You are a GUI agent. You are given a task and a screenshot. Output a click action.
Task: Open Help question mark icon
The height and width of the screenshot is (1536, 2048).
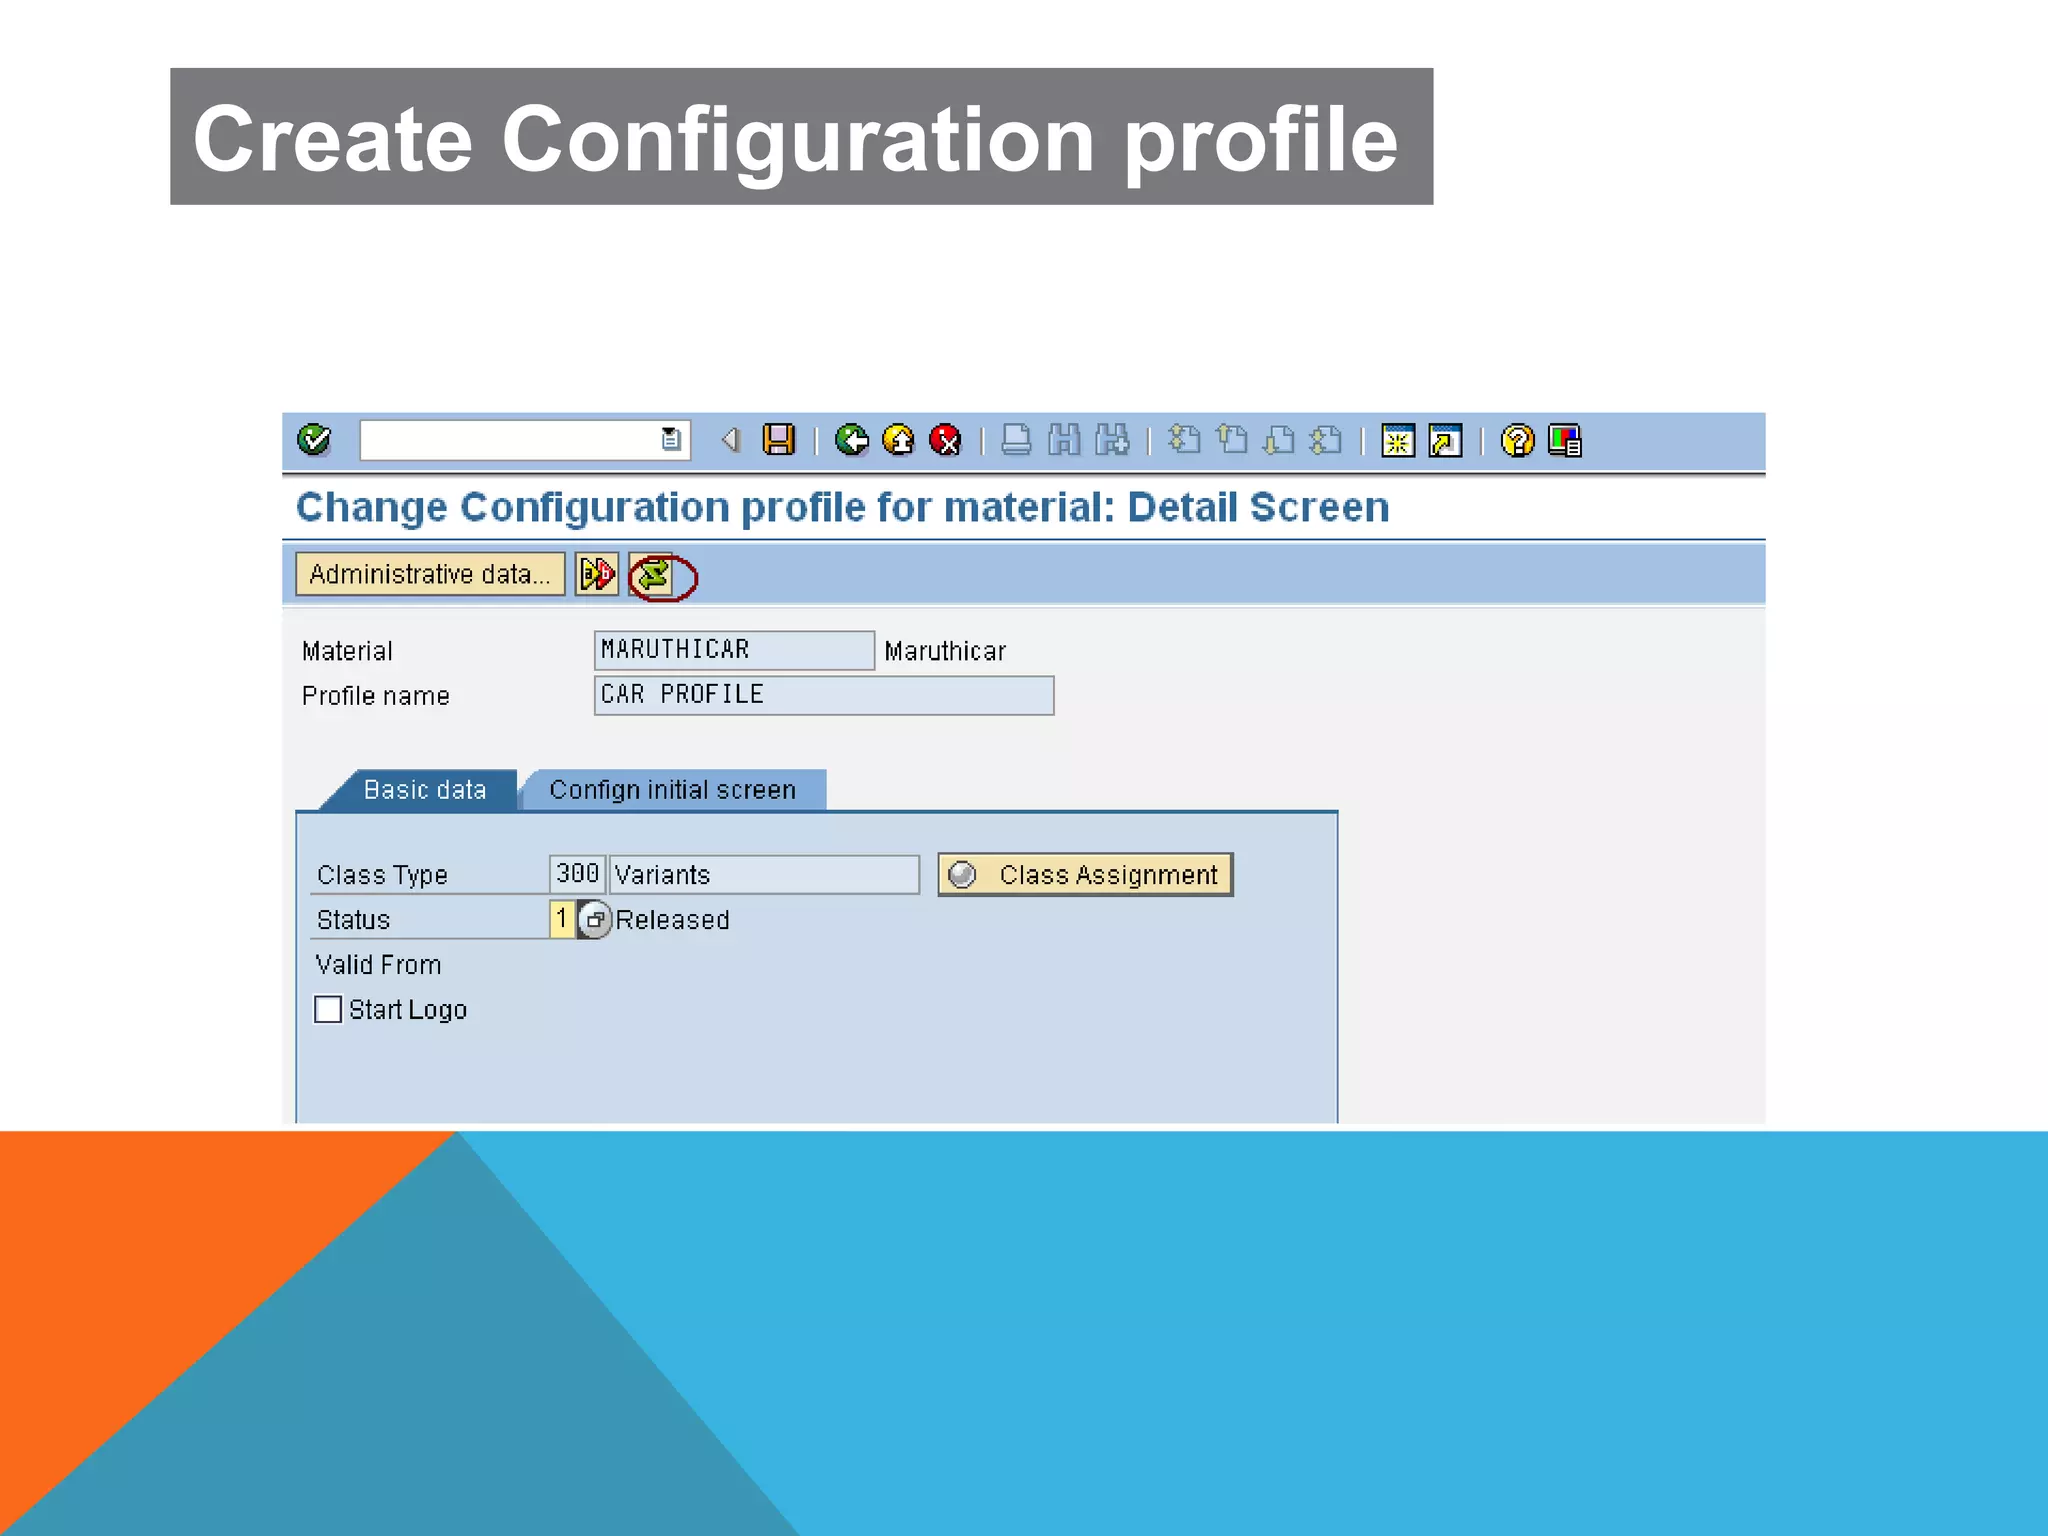pyautogui.click(x=1517, y=440)
